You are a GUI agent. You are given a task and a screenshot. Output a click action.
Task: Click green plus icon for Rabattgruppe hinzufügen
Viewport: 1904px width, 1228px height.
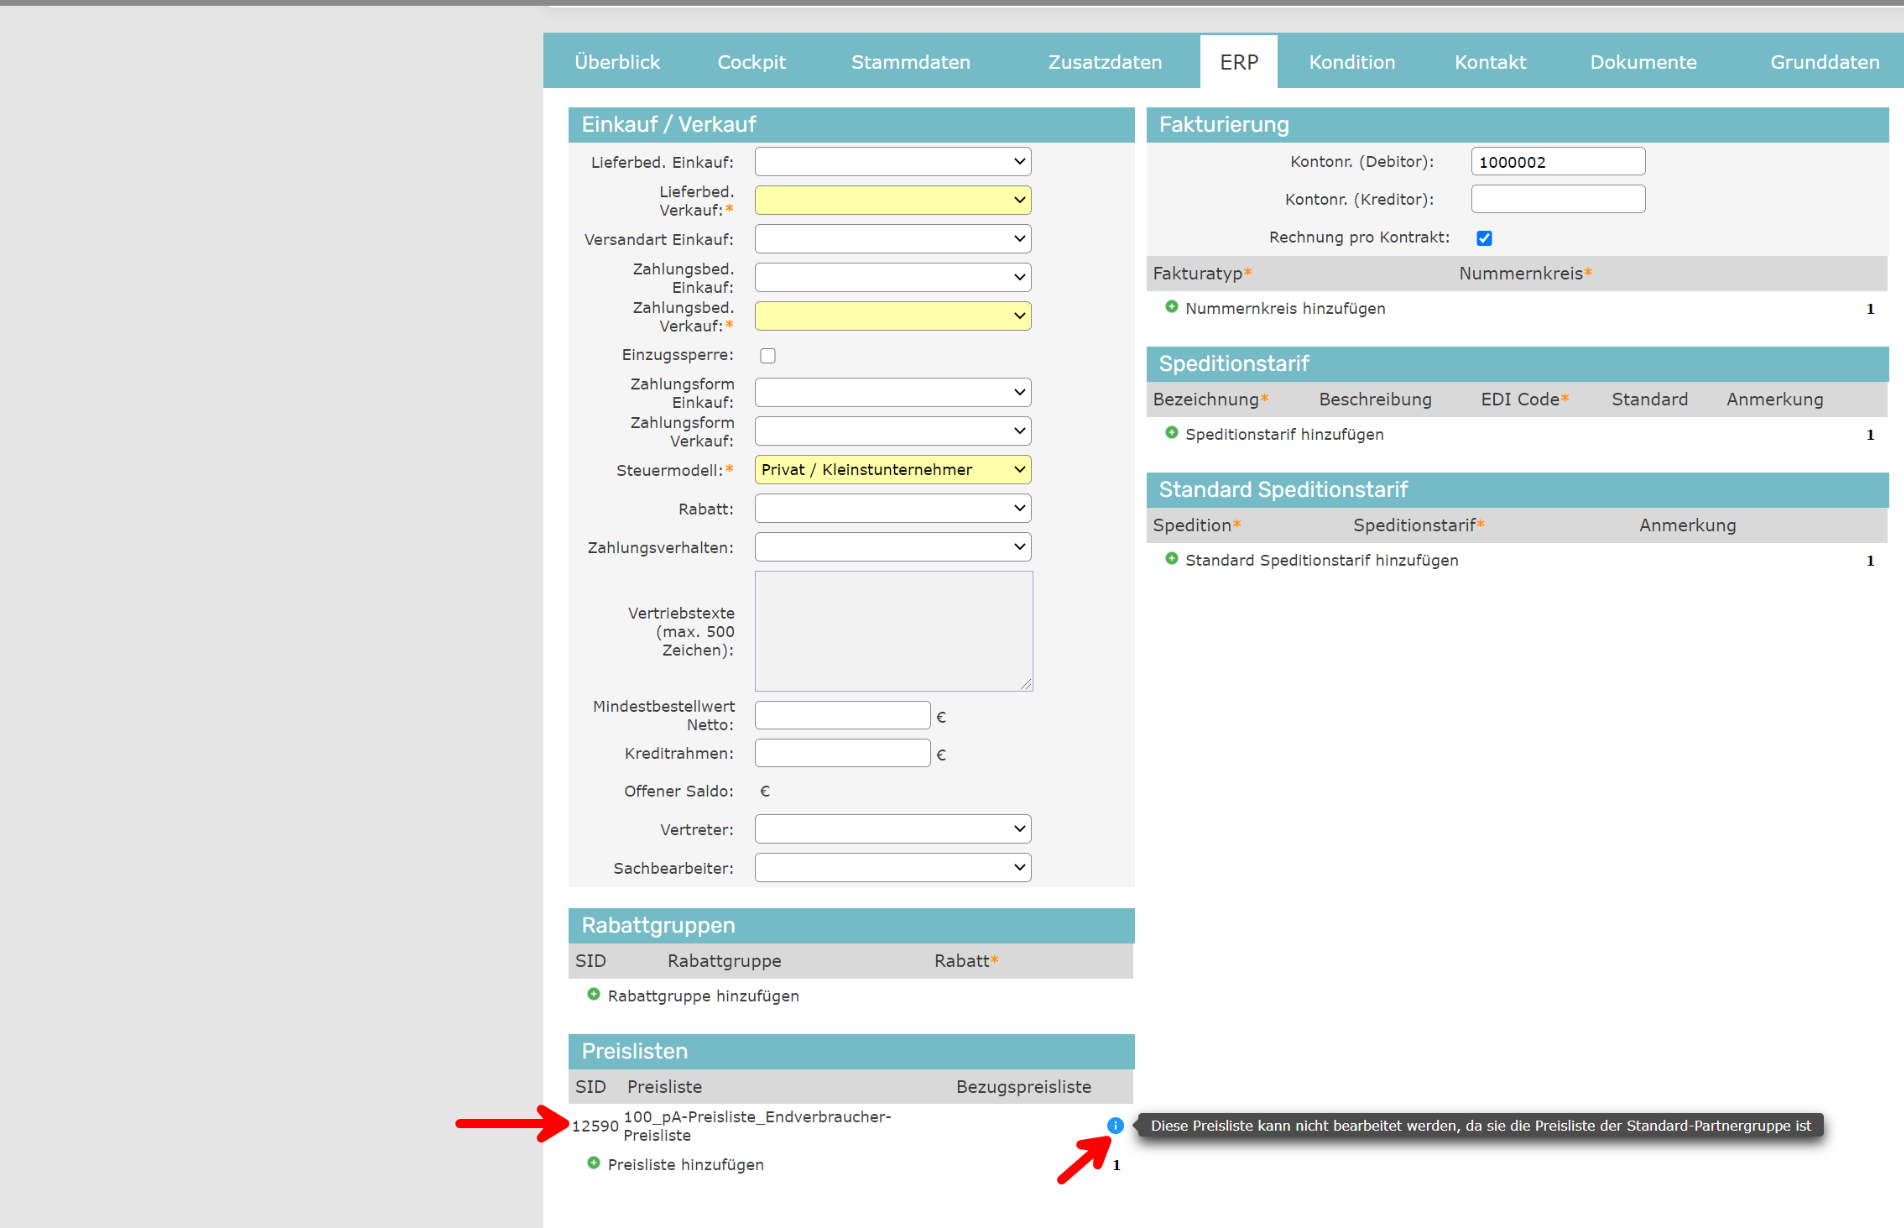pyautogui.click(x=594, y=995)
